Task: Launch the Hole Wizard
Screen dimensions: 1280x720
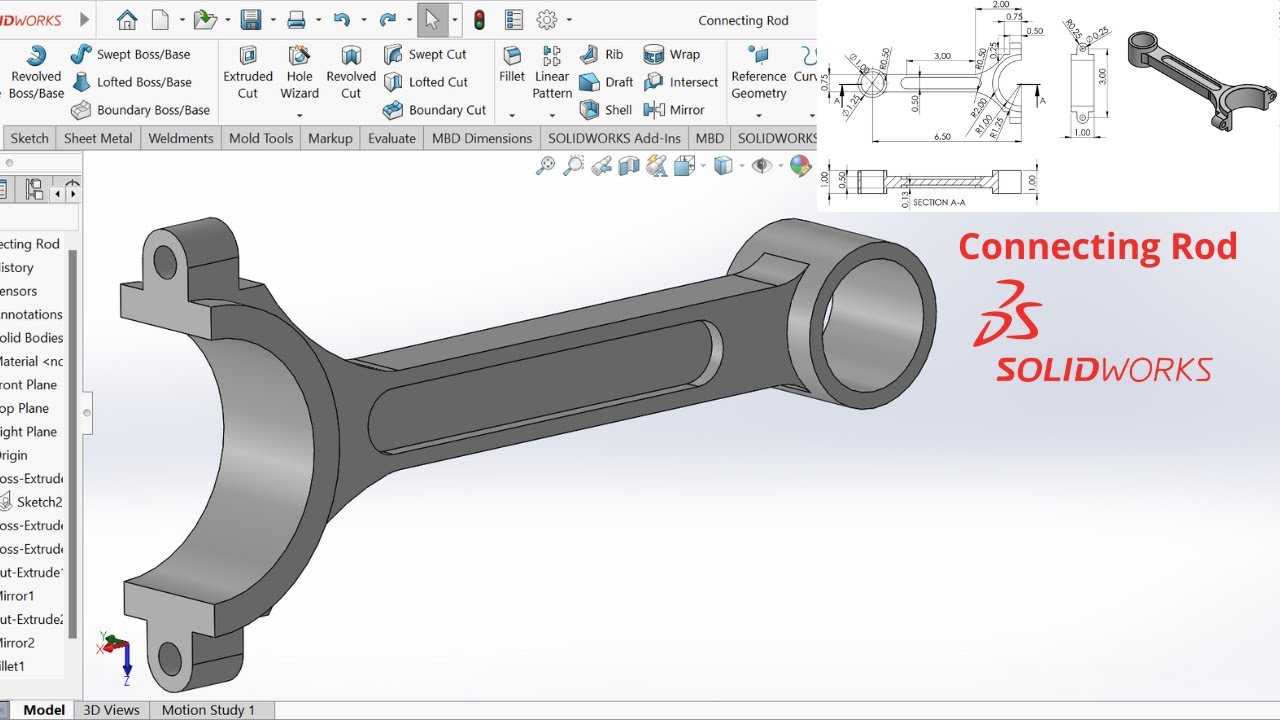Action: click(299, 71)
